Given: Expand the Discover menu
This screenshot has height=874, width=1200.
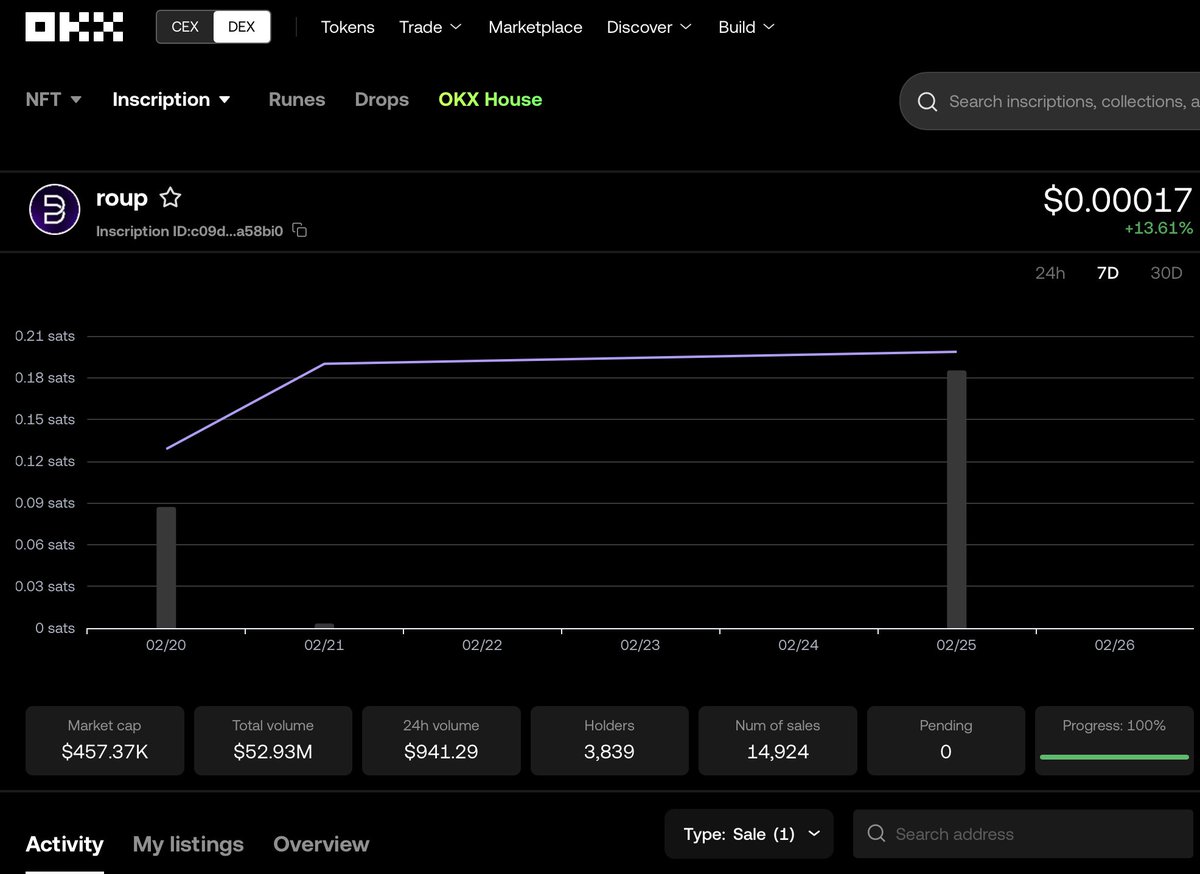Looking at the screenshot, I should coord(649,27).
